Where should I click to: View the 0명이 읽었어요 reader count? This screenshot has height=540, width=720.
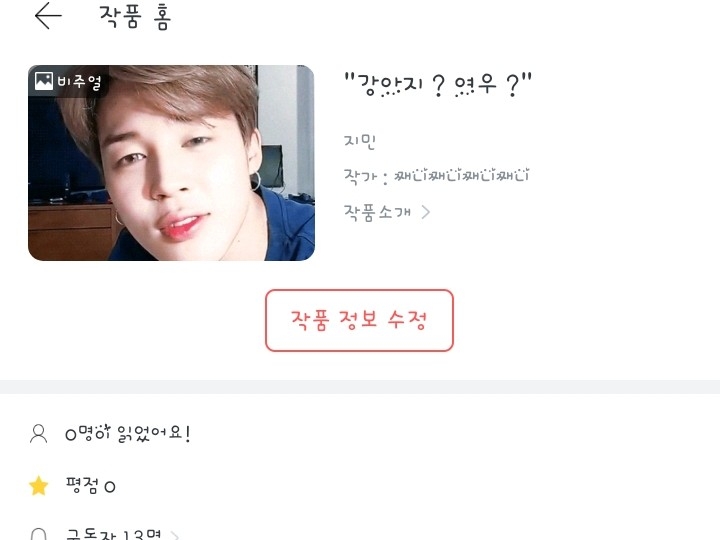128,434
